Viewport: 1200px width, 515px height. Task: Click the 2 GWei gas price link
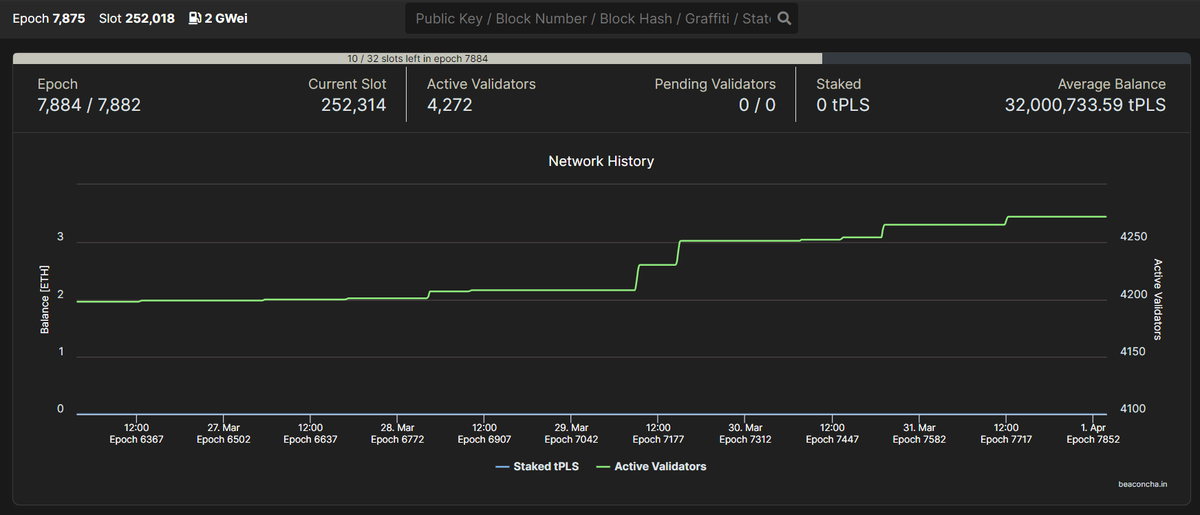tap(218, 18)
